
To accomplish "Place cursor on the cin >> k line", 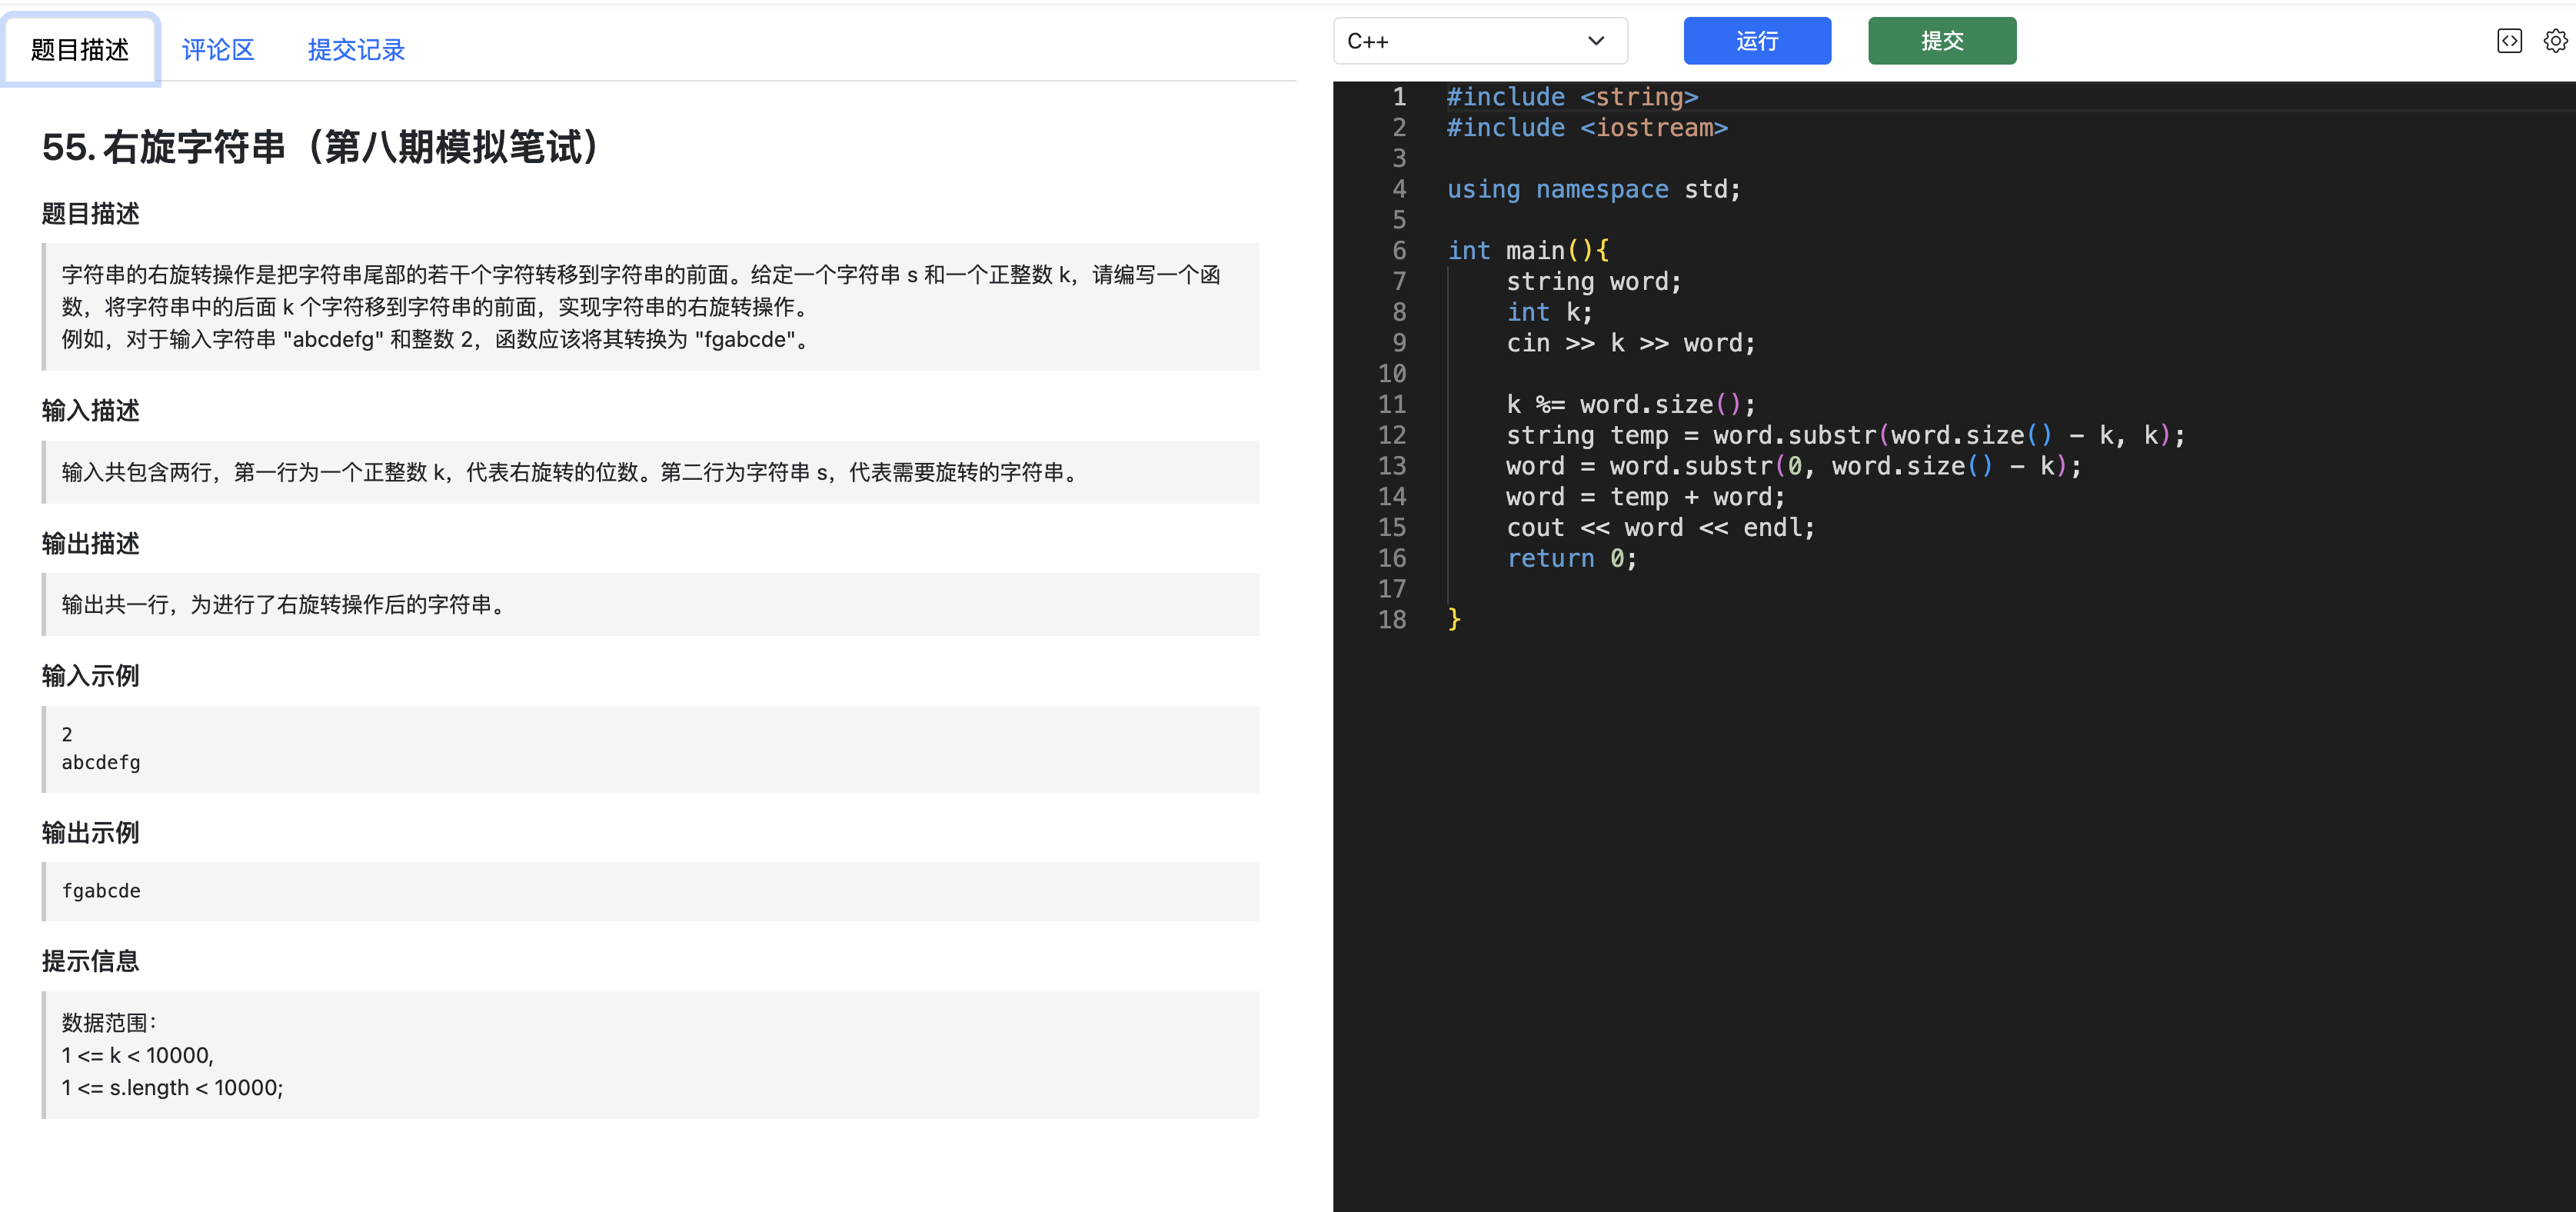I will click(x=1630, y=343).
